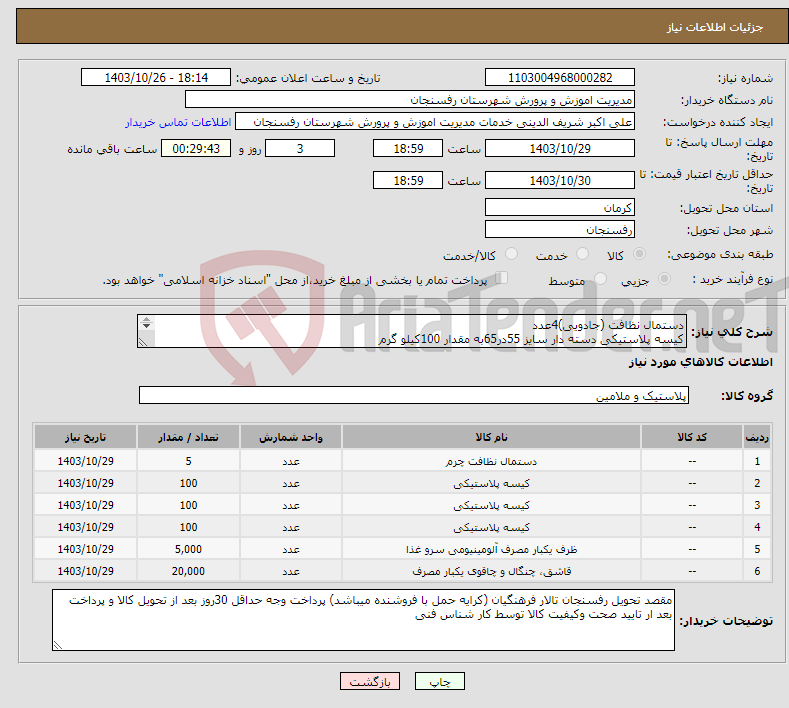
Task: Click the response deadline date 1403/10/29 field
Action: point(560,148)
